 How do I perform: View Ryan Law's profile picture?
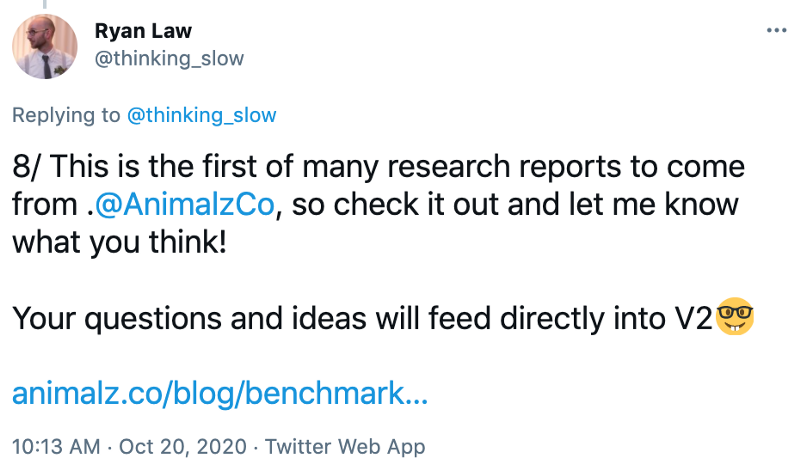[45, 46]
